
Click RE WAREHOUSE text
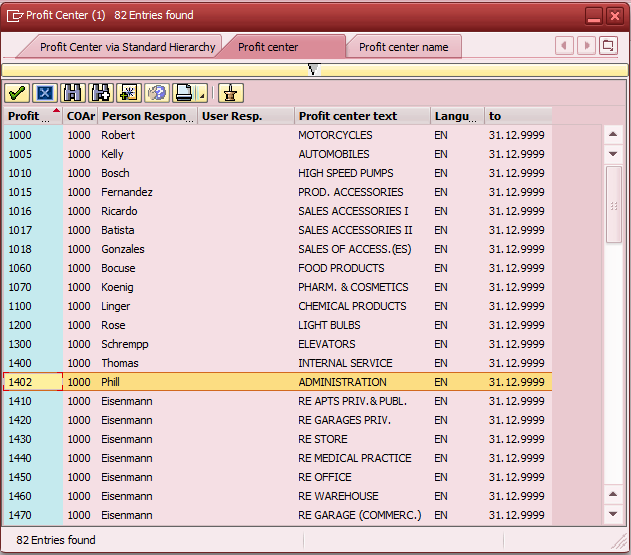338,496
